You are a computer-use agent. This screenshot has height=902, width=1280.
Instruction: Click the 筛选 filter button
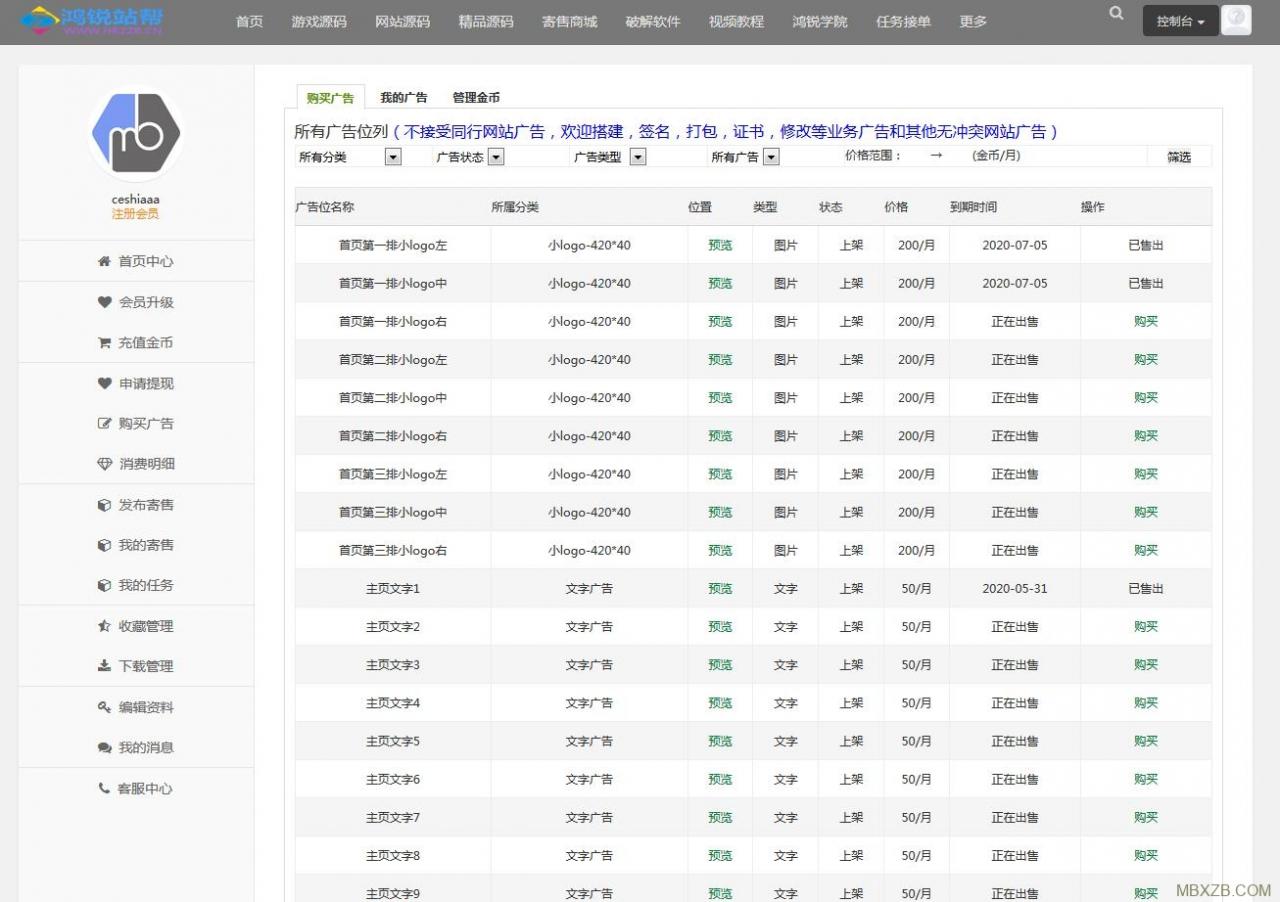(x=1179, y=157)
